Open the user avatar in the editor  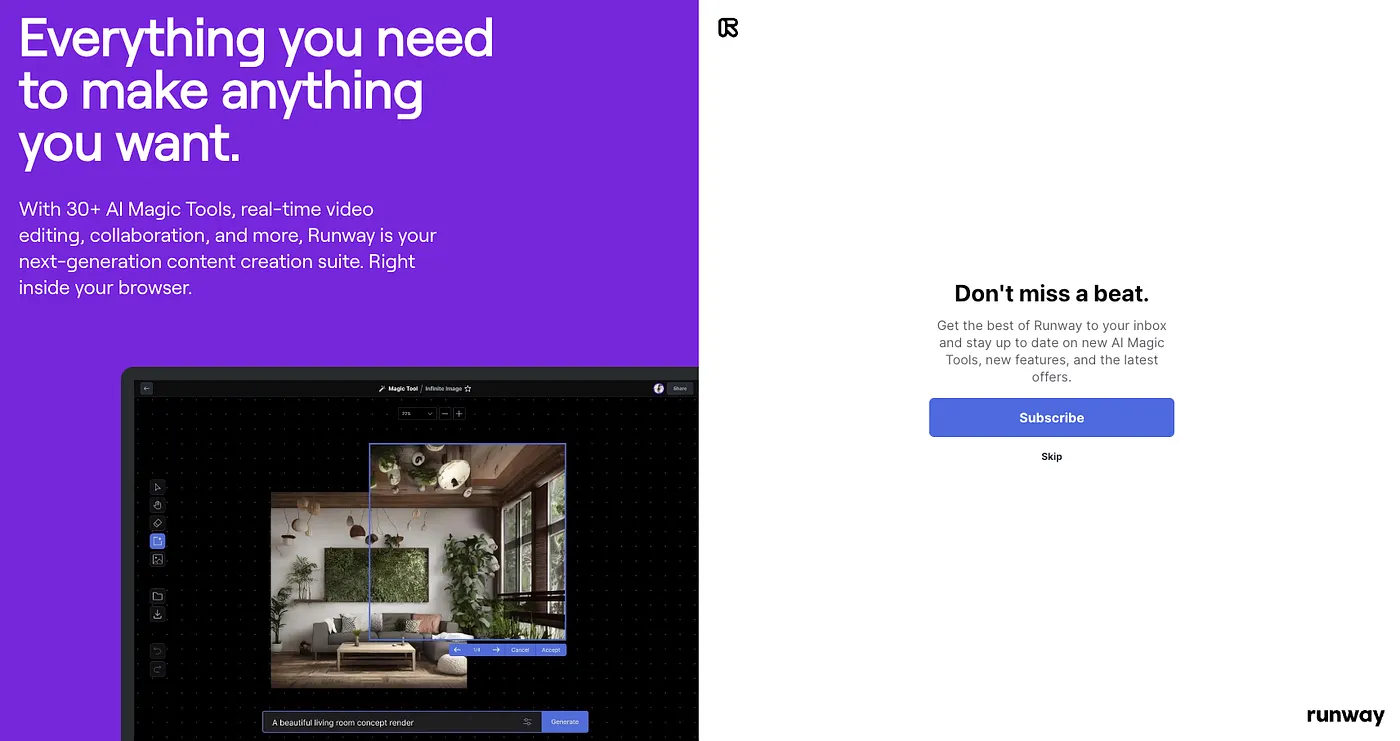click(659, 388)
